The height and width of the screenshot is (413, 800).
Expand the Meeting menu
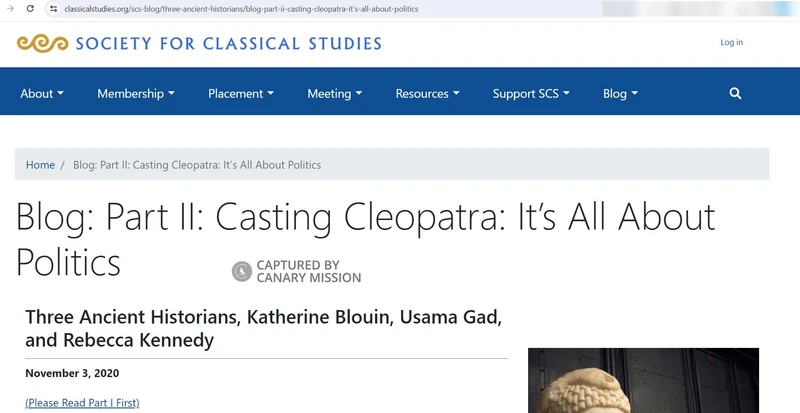[x=335, y=93]
